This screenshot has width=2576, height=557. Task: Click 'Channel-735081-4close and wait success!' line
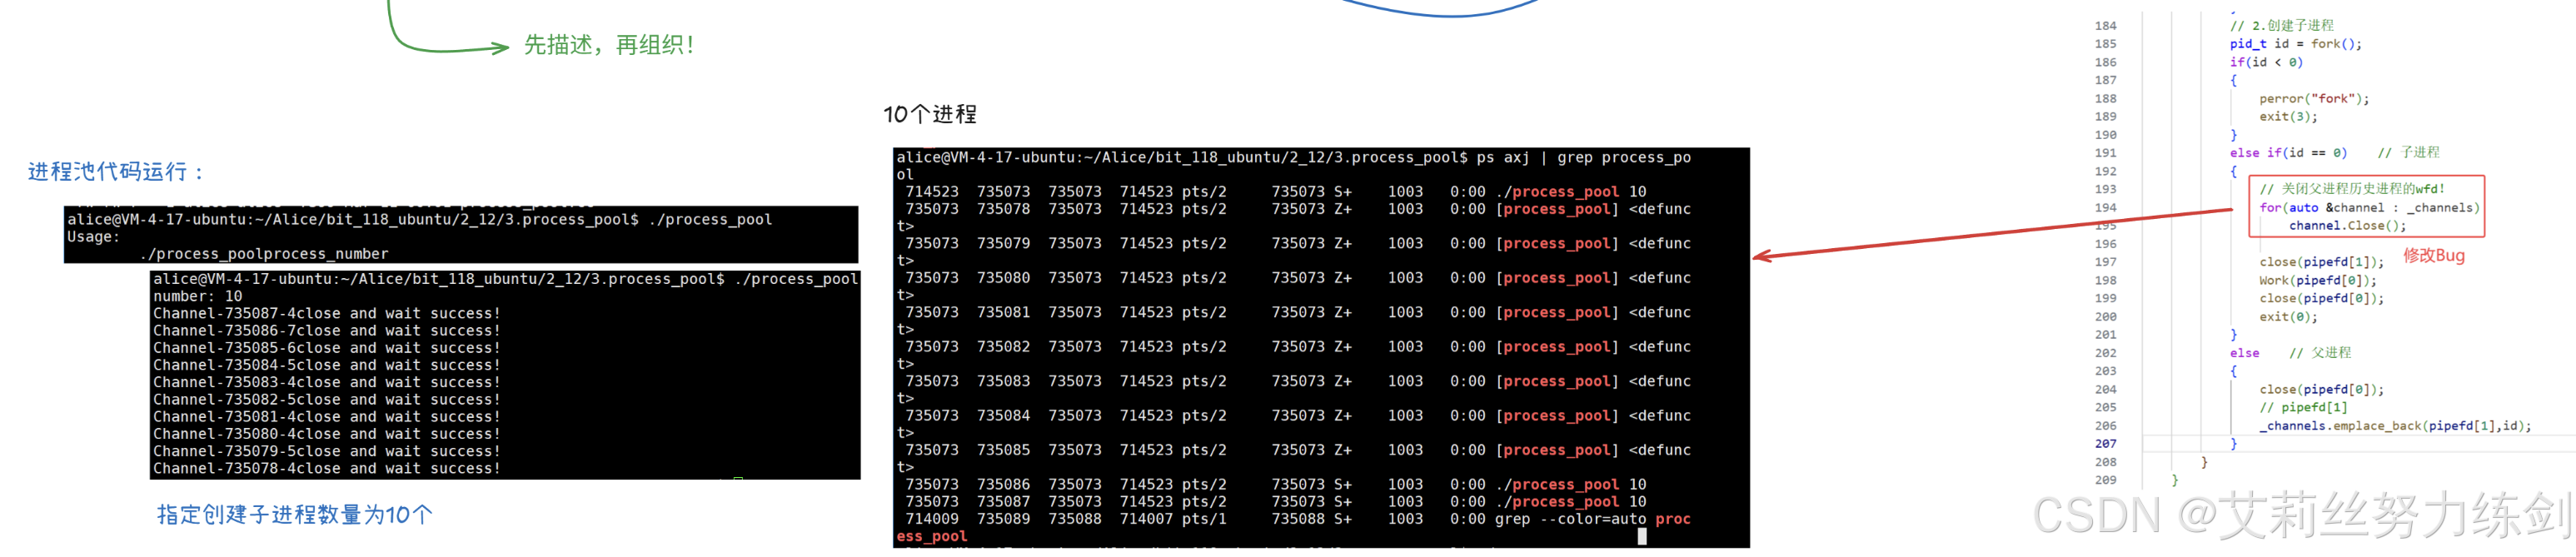pos(327,416)
